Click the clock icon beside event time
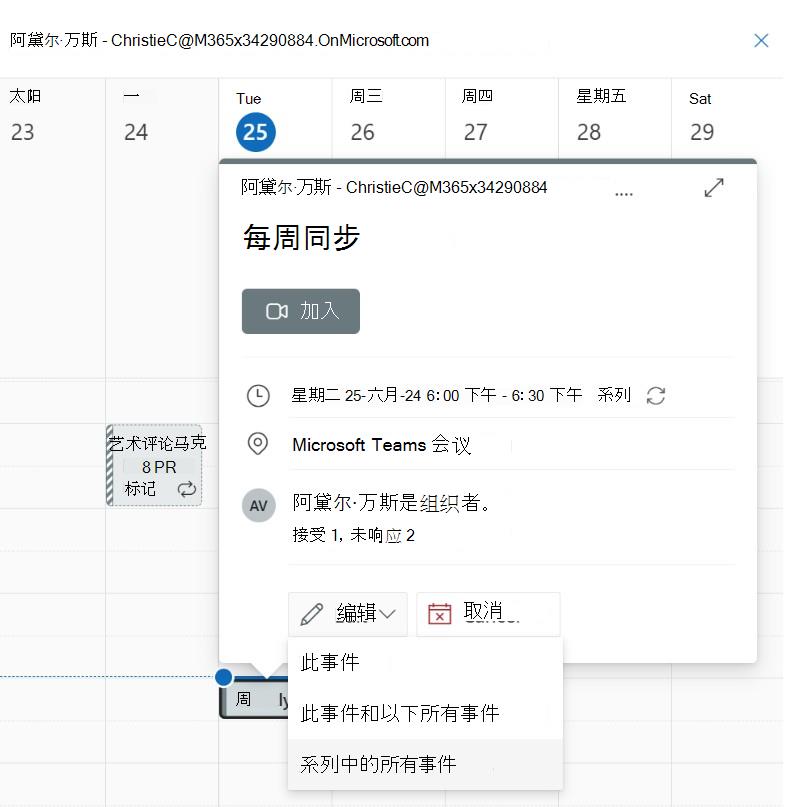Viewport: 795px width, 807px height. [x=258, y=396]
